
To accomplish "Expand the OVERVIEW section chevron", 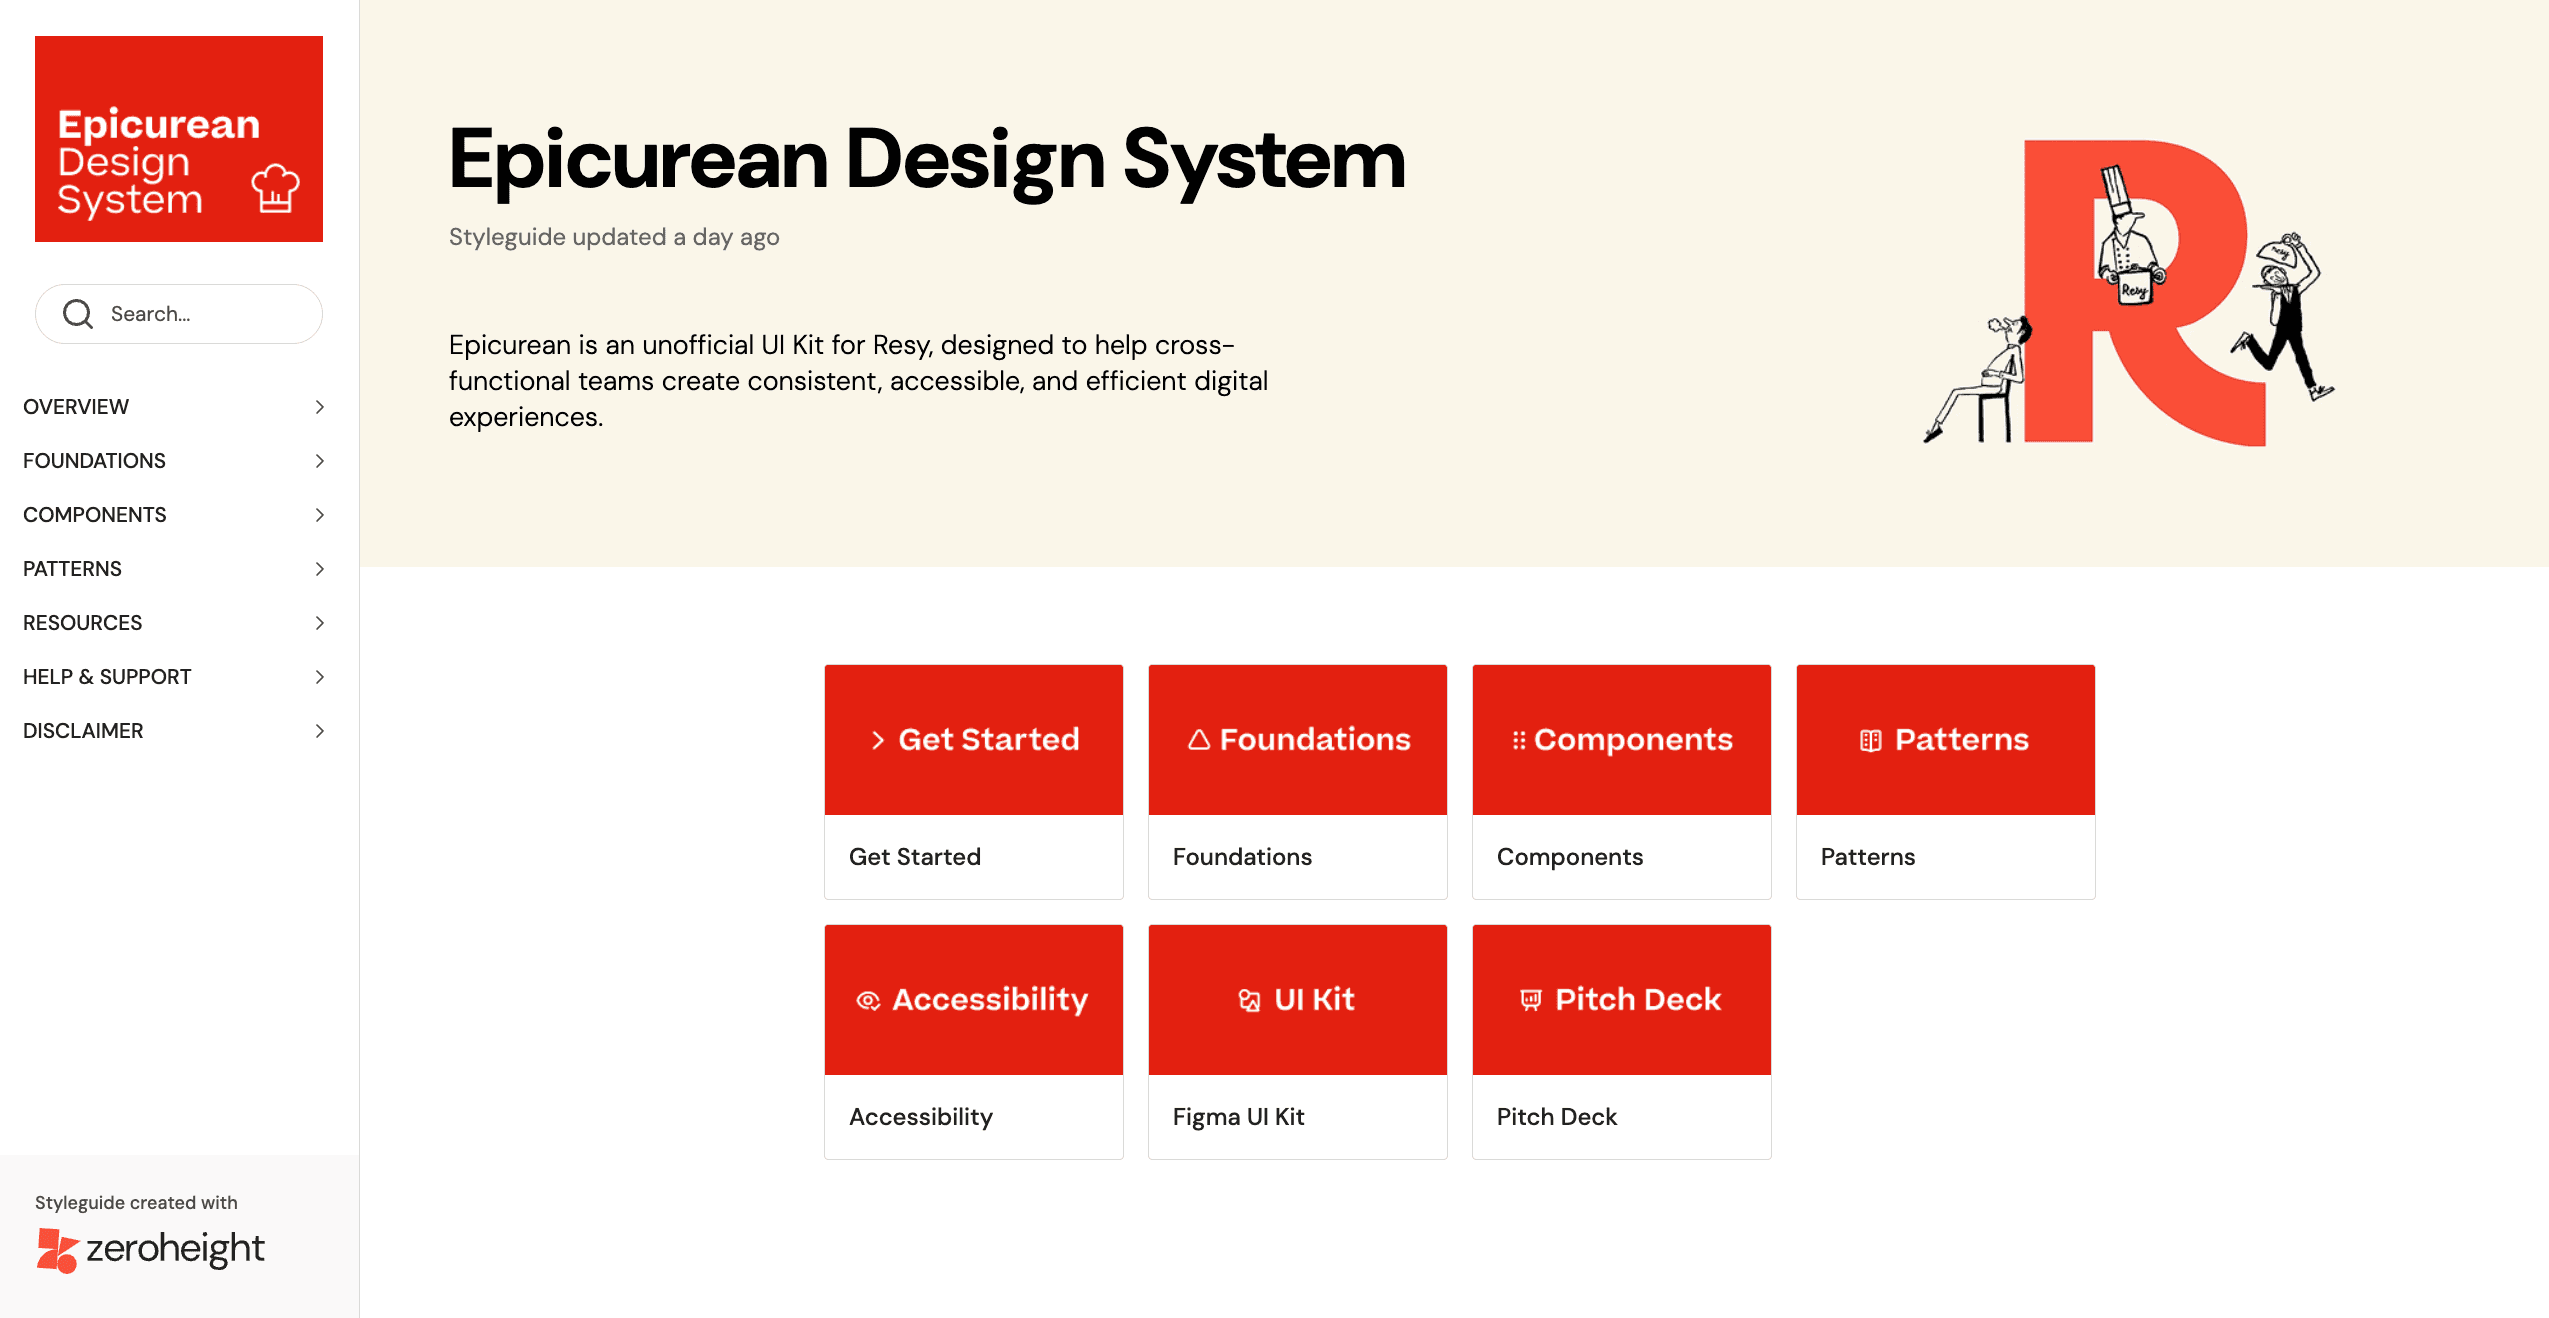I will click(320, 407).
